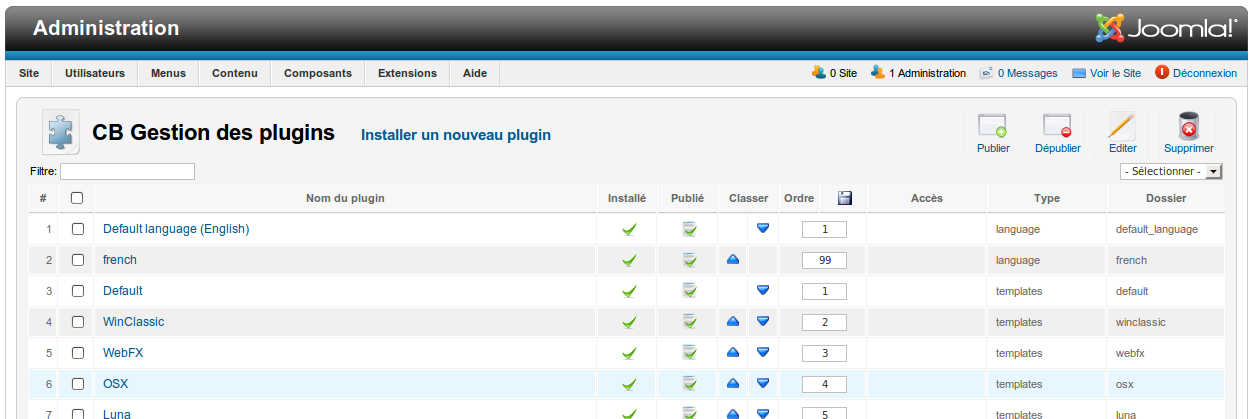The width and height of the screenshot is (1252, 419).
Task: Click the Dépublier toolbar icon
Action: coord(1057,126)
